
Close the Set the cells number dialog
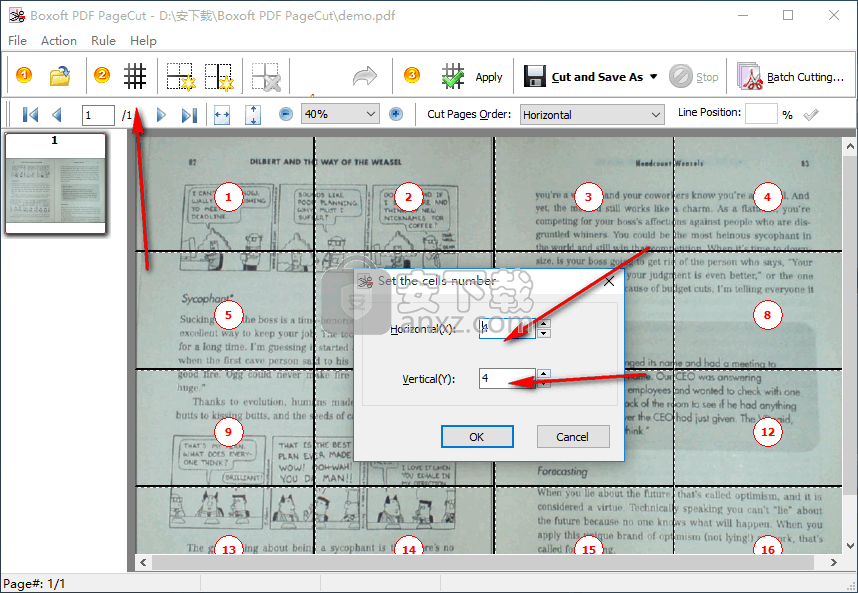609,281
